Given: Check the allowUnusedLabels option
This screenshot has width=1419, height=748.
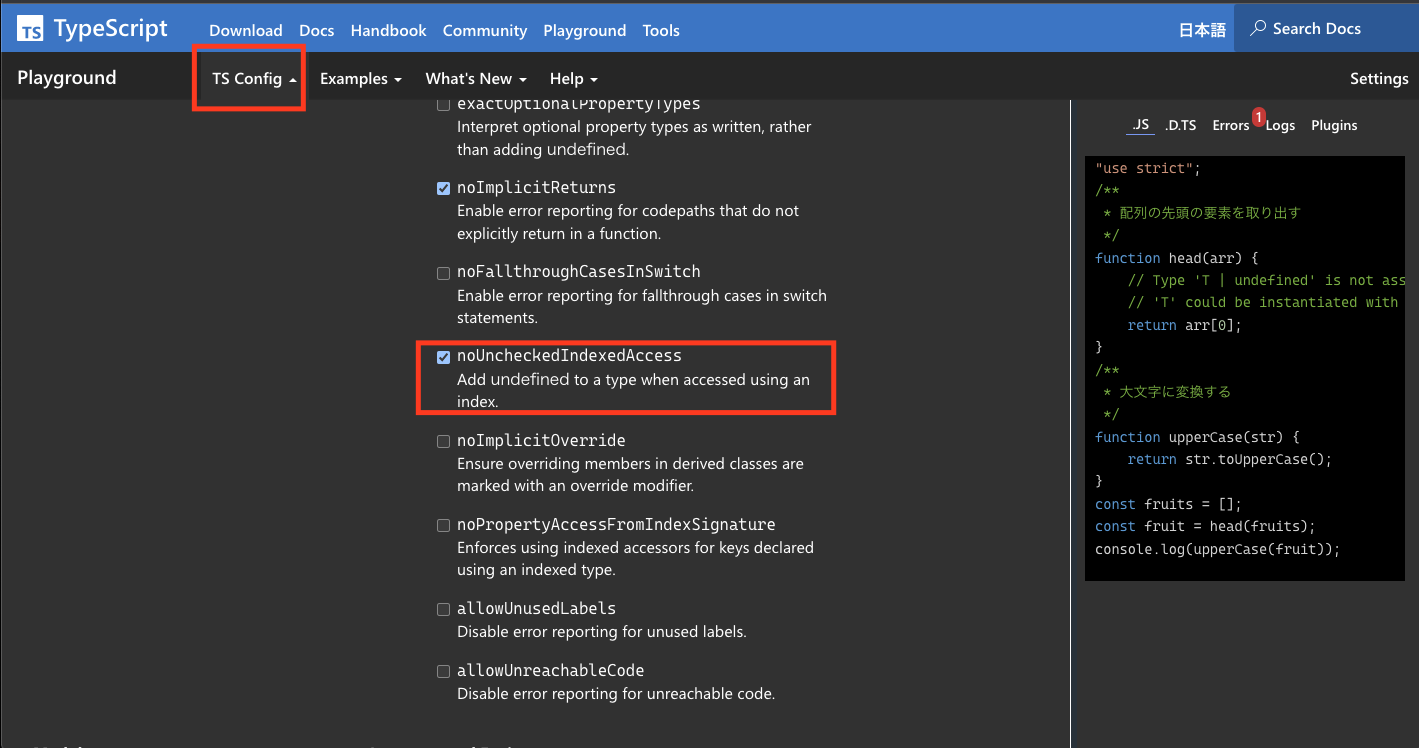Looking at the screenshot, I should pos(443,609).
